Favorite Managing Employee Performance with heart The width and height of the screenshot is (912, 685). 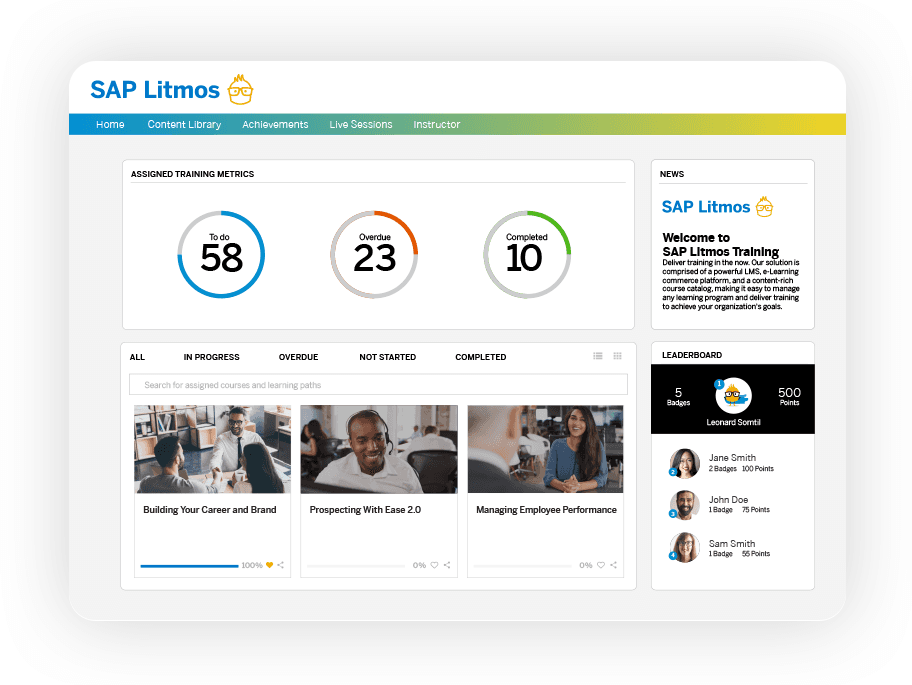[x=601, y=565]
